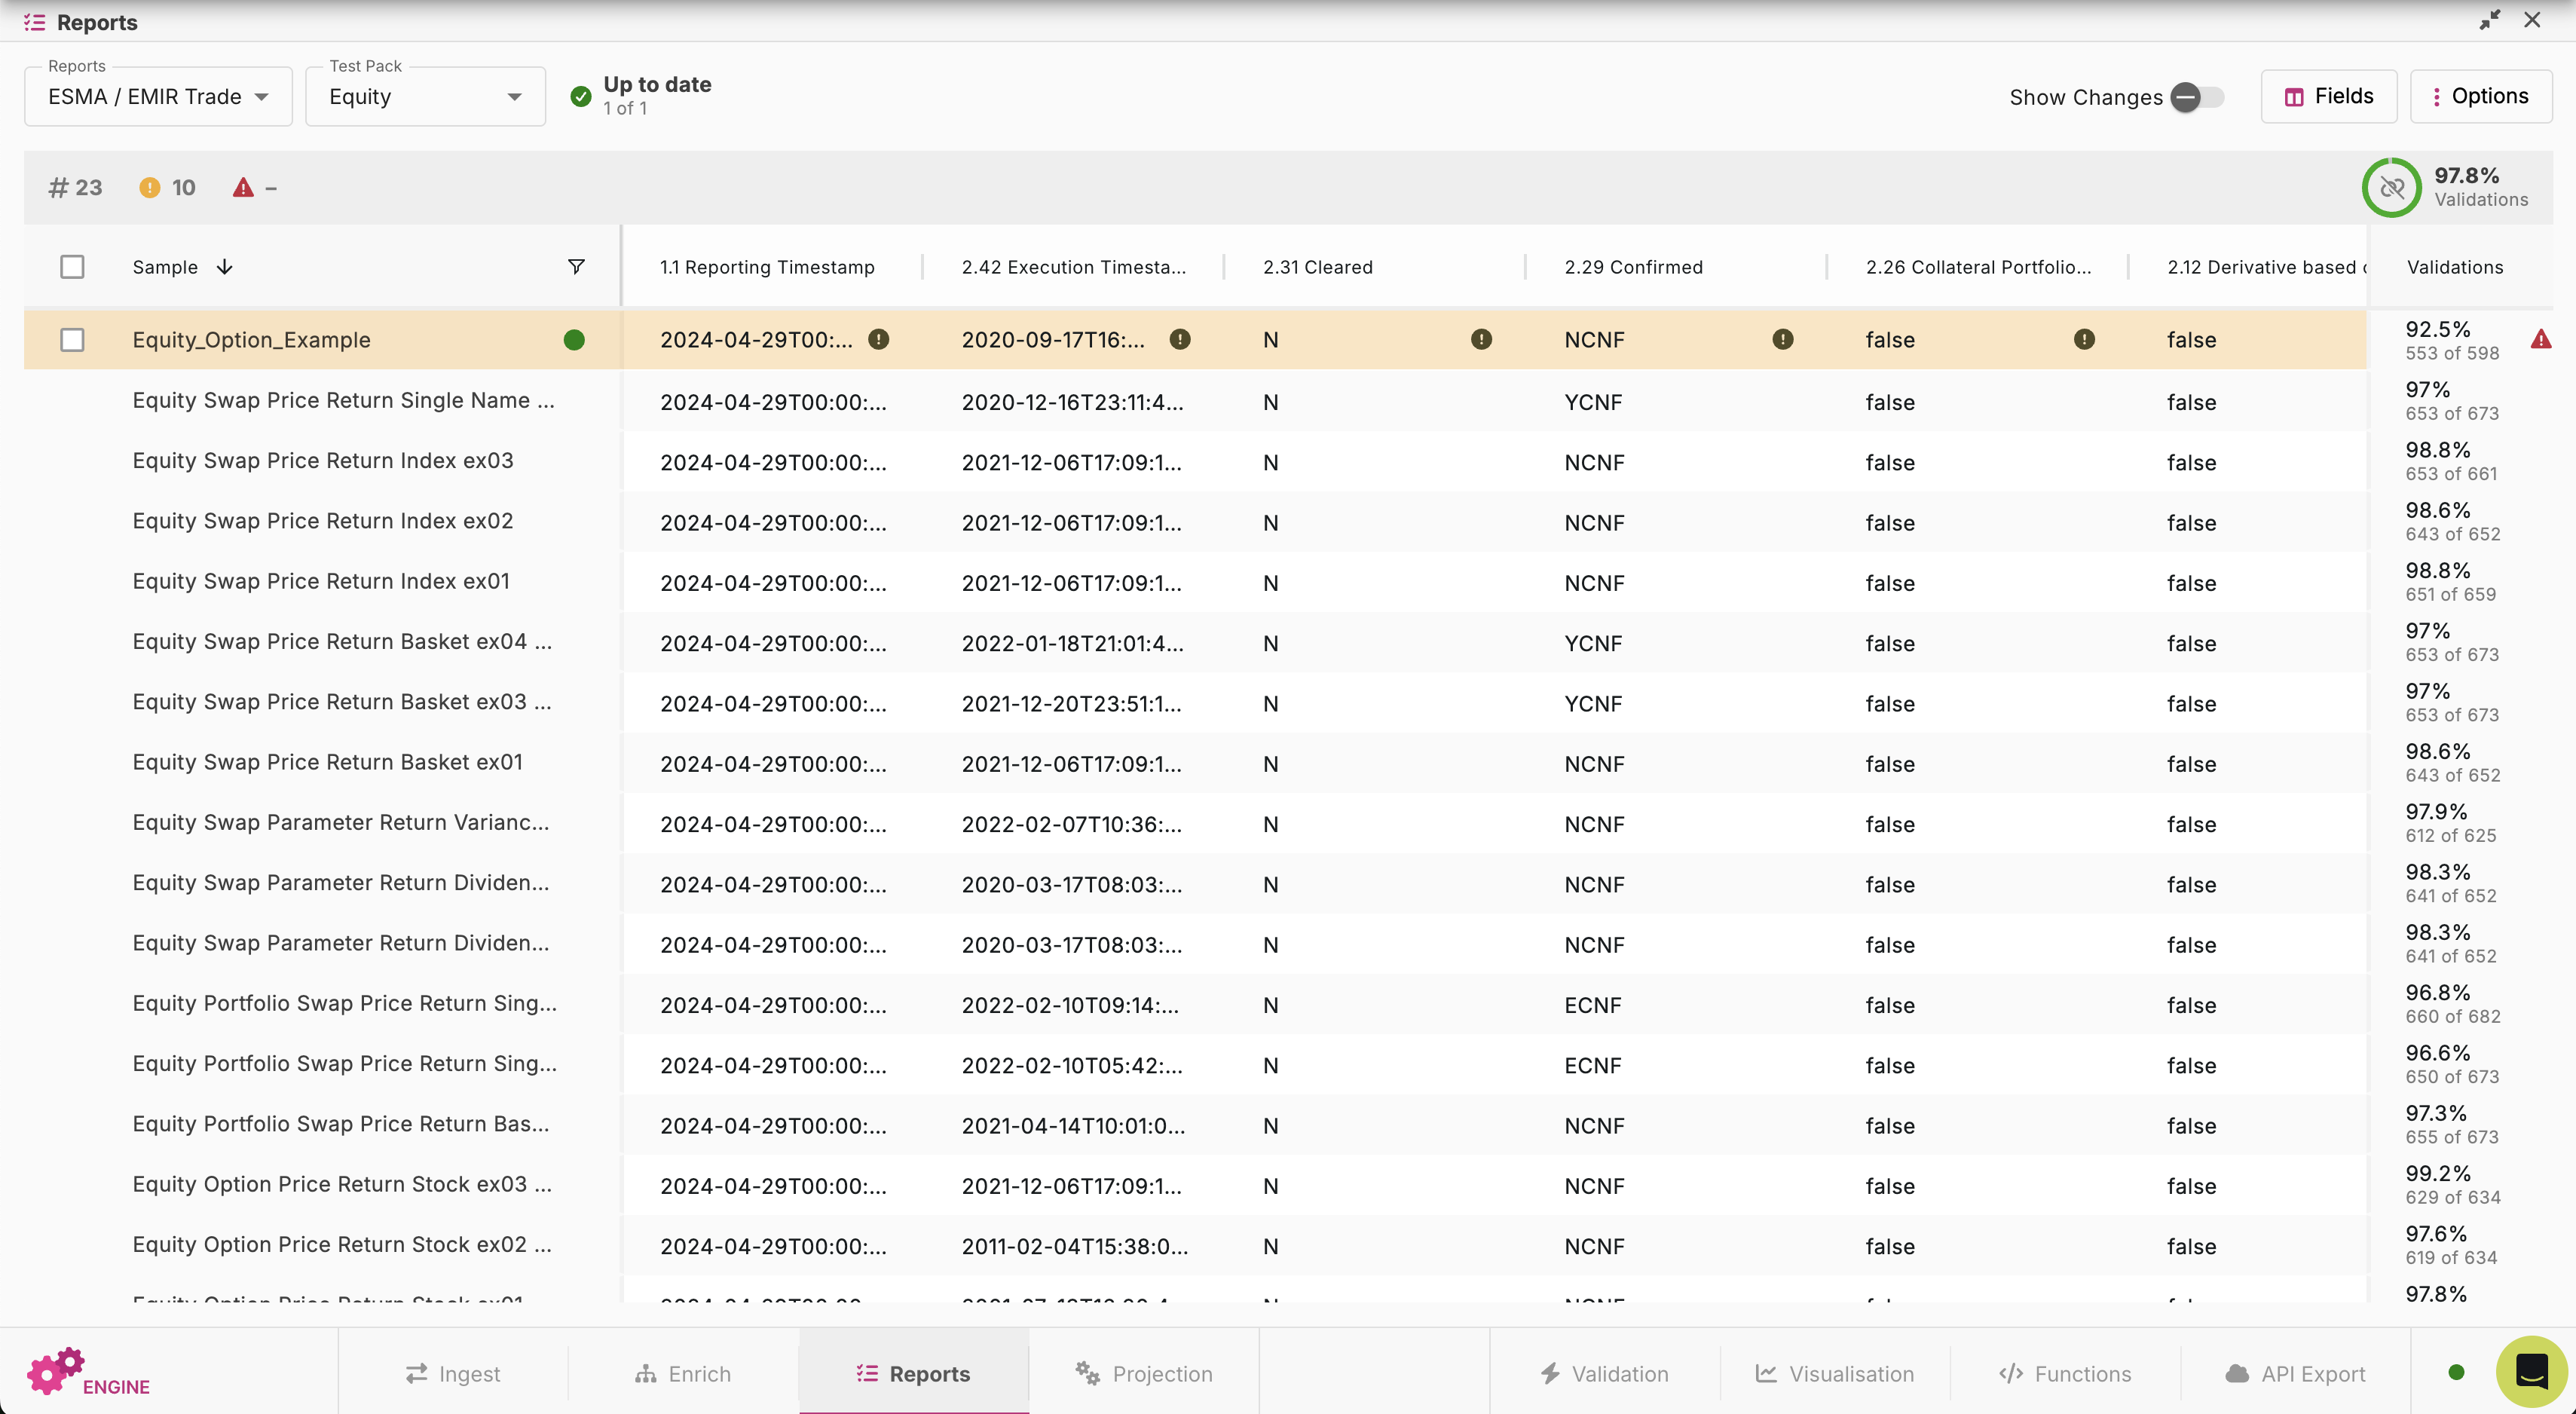Image resolution: width=2576 pixels, height=1414 pixels.
Task: Click warning icon in Execution Timestamp cell
Action: click(x=1180, y=339)
